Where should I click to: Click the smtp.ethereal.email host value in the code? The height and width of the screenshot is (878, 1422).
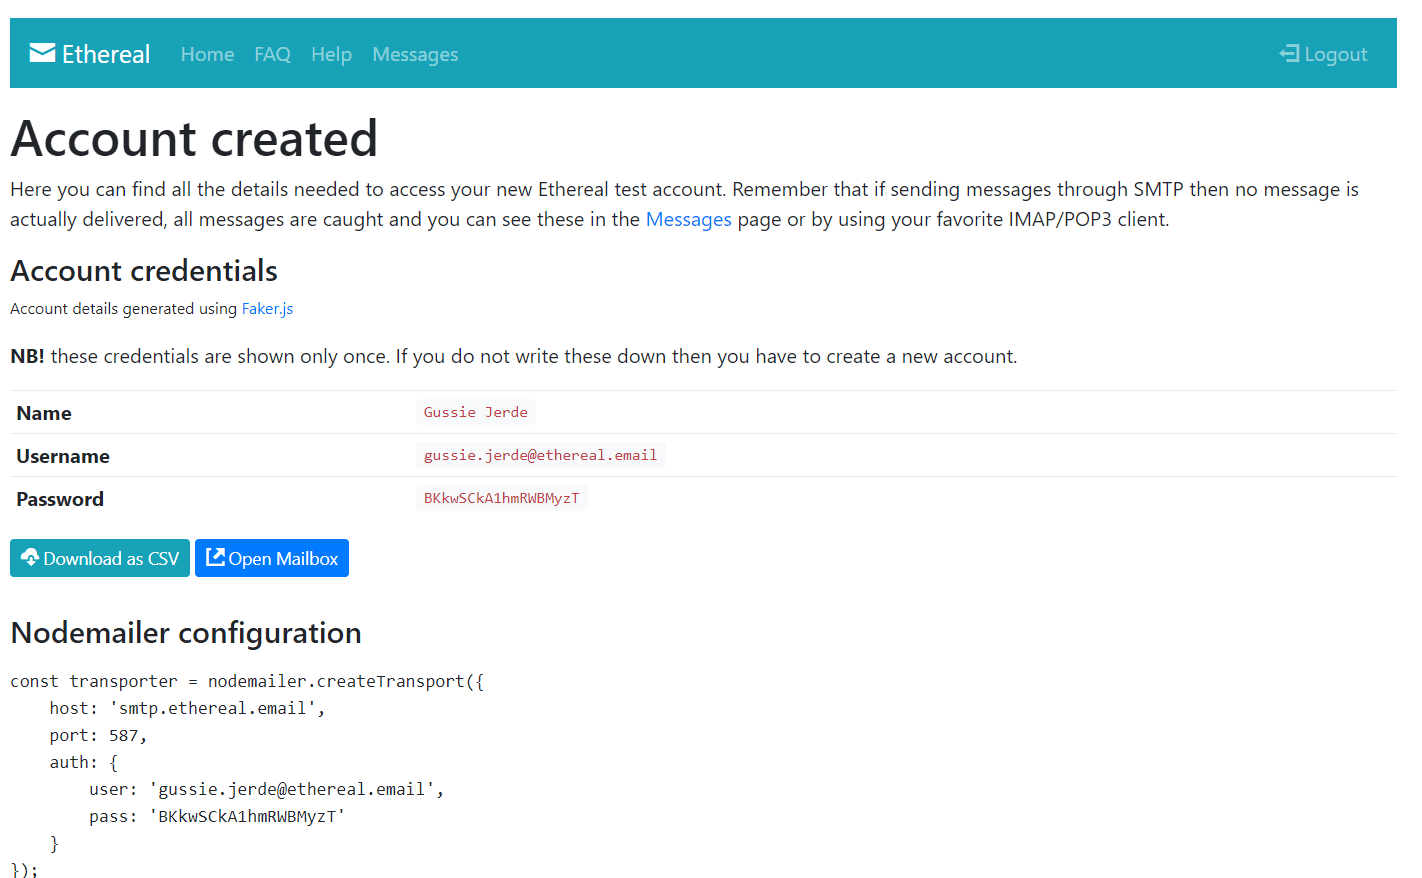click(x=212, y=707)
